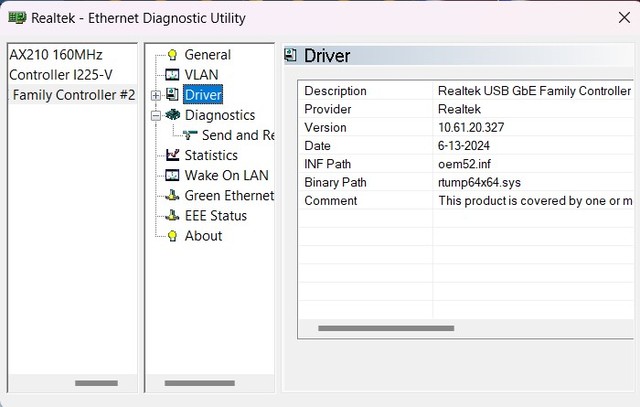The width and height of the screenshot is (640, 407).
Task: Click the Comment row label
Action: tap(331, 200)
